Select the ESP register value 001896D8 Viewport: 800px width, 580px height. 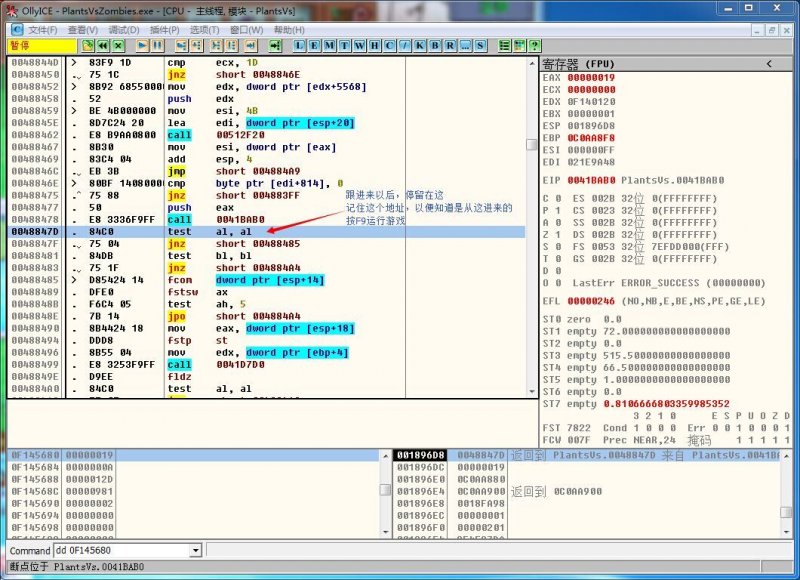pos(591,125)
